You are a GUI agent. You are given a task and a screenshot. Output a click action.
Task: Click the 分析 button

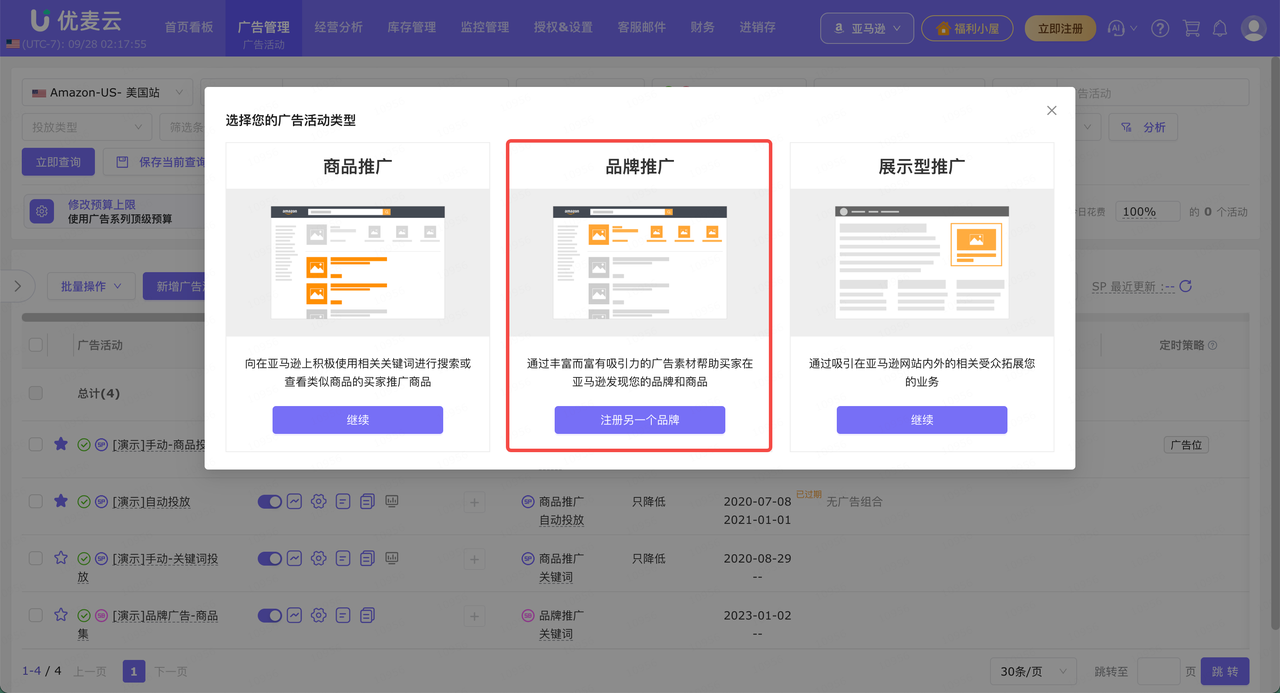click(x=1143, y=127)
